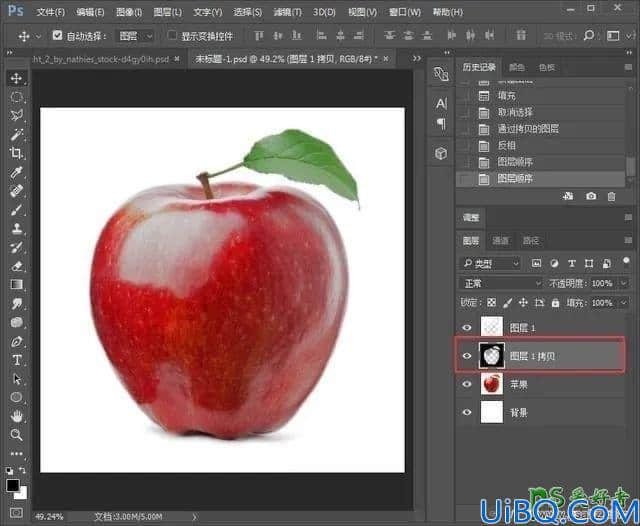Select the History Brush tool
Screen dimensions: 640x526
pos(16,247)
